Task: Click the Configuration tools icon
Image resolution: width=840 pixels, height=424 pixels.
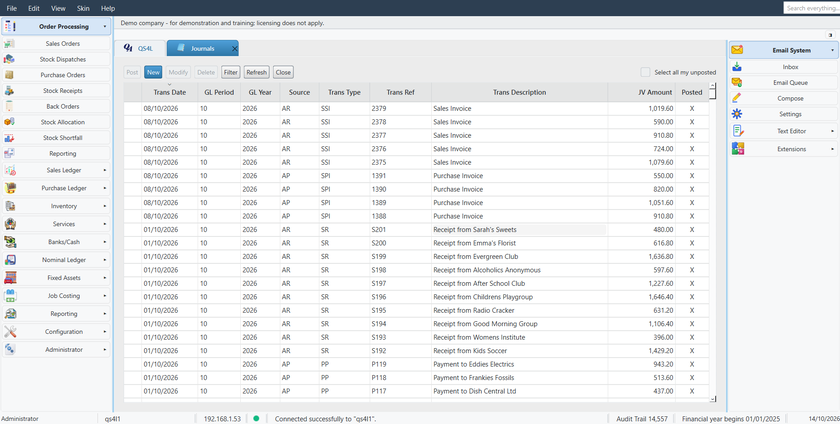Action: tap(10, 331)
